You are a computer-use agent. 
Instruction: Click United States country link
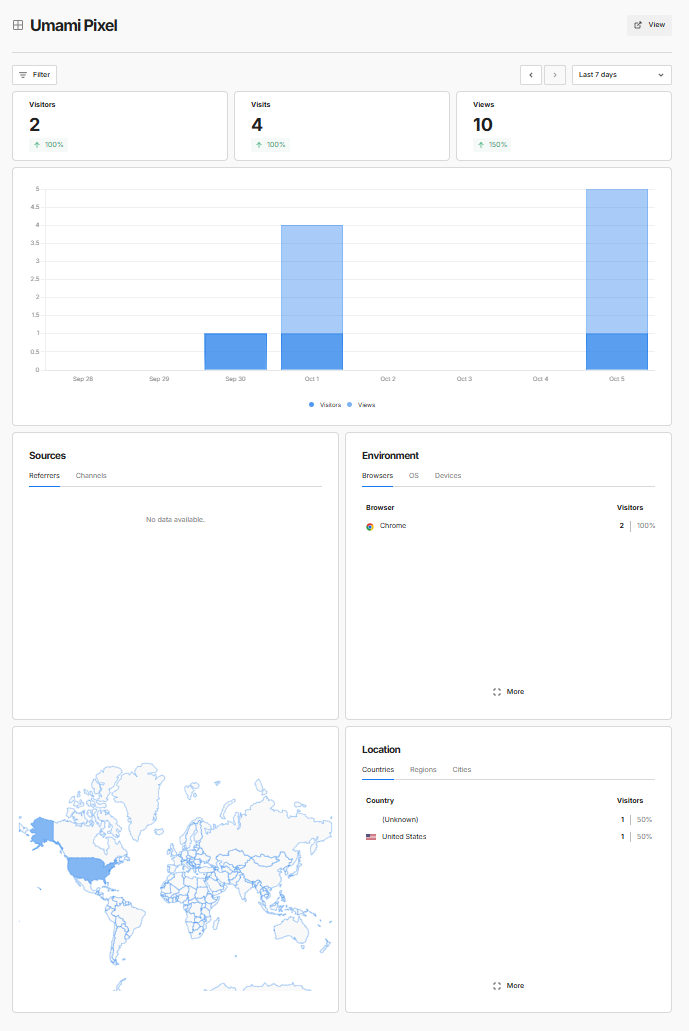pyautogui.click(x=404, y=837)
